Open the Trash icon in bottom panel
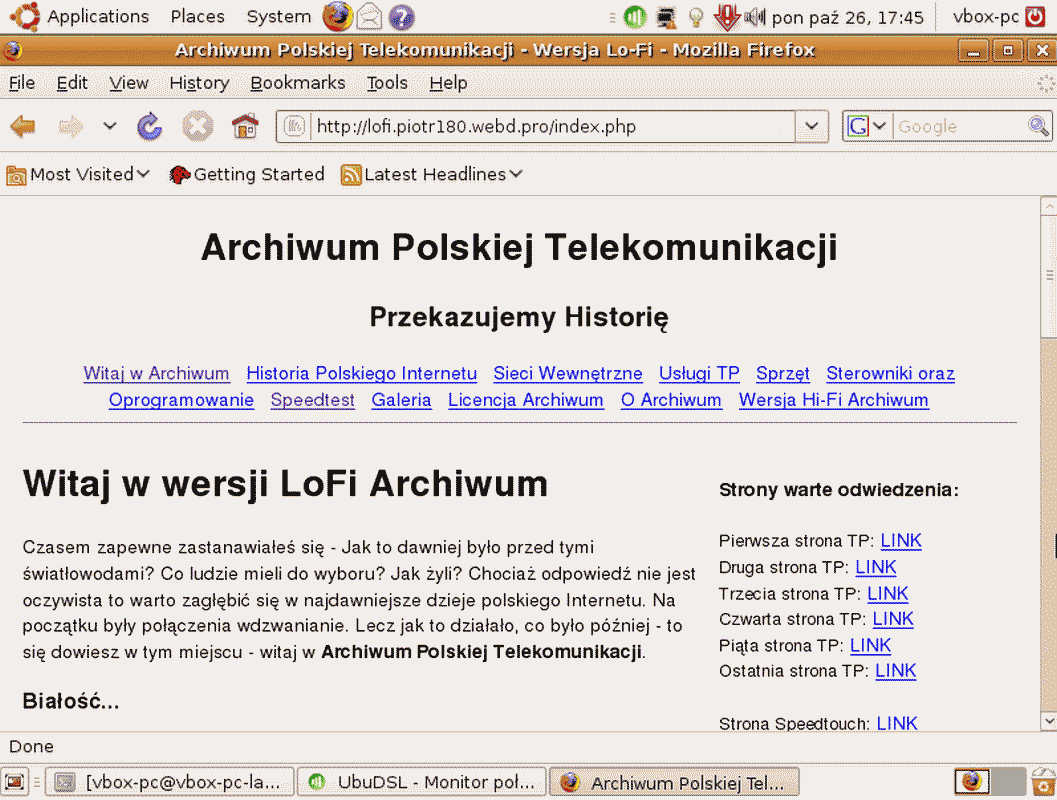Image resolution: width=1057 pixels, height=800 pixels. pyautogui.click(x=1044, y=782)
